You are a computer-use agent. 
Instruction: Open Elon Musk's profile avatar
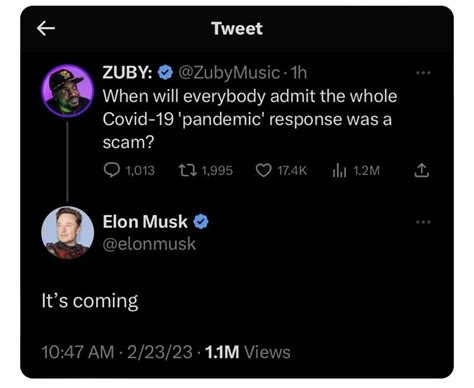(68, 233)
